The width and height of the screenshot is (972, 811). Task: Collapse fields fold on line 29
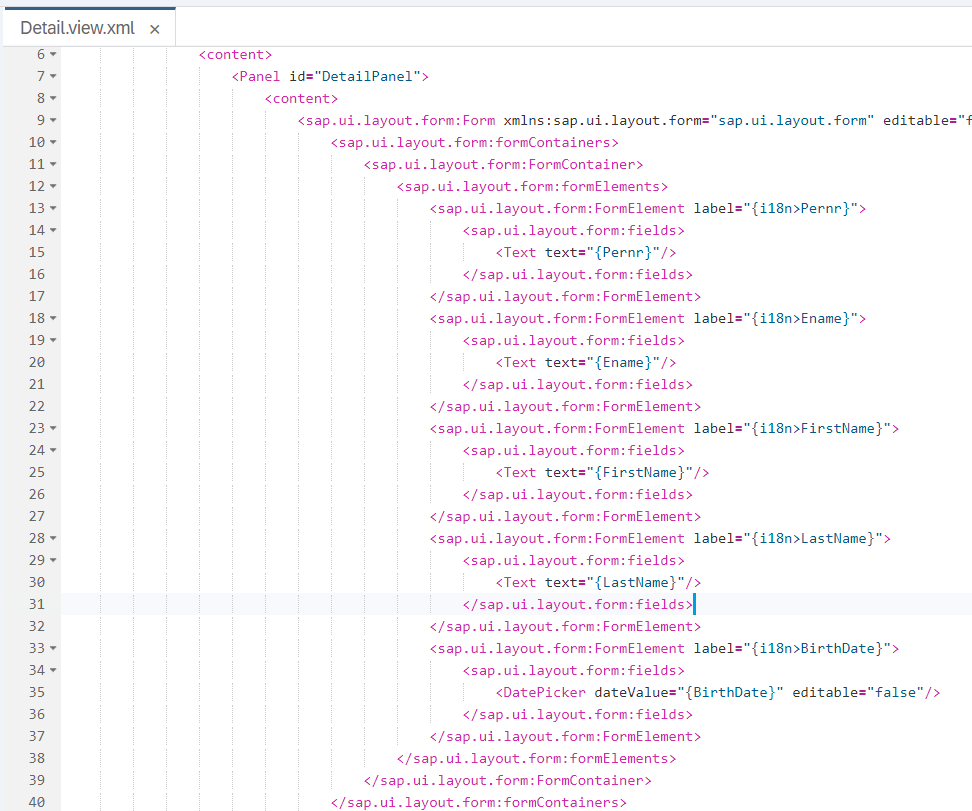coord(53,561)
